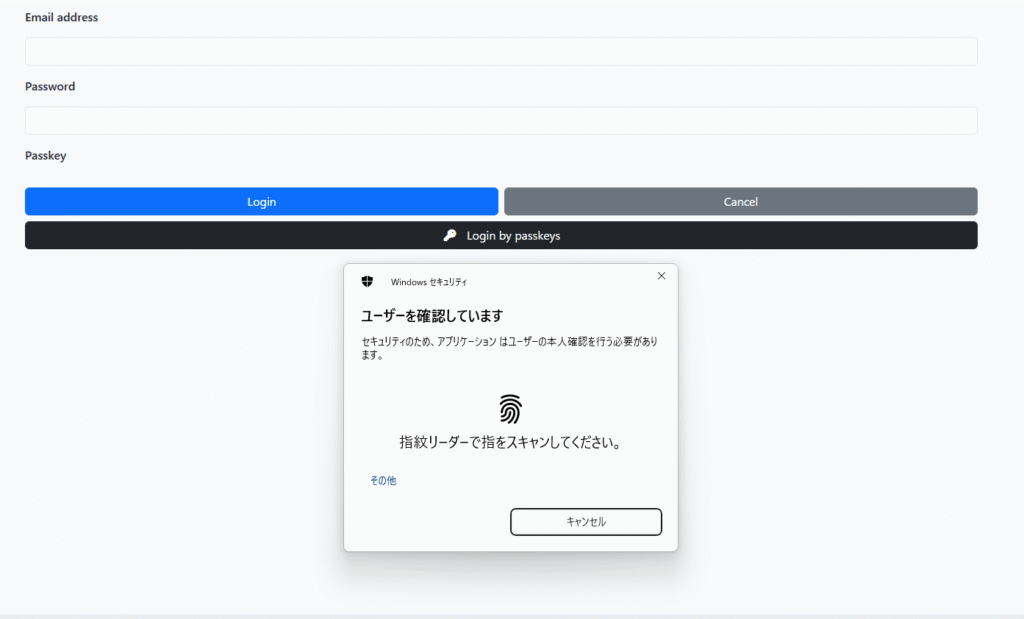
Task: Click the 指紋リーダーで指をスキャンしてください text
Action: point(510,443)
